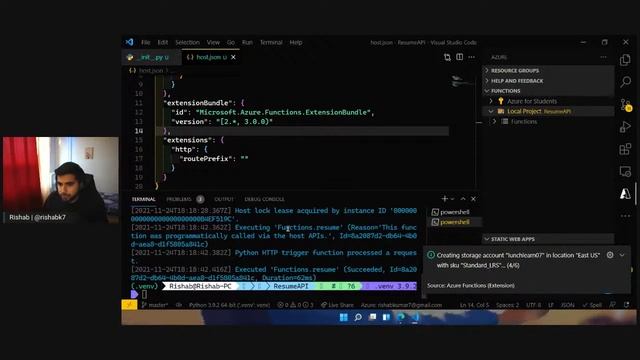This screenshot has width=640, height=360.
Task: Create a new terminal with plus icon
Action: coord(444,199)
